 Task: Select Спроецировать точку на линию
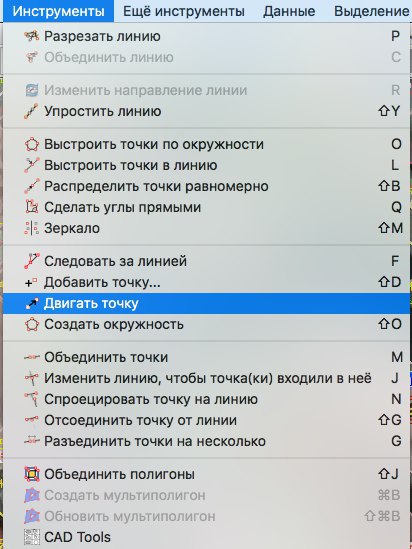[x=207, y=399]
